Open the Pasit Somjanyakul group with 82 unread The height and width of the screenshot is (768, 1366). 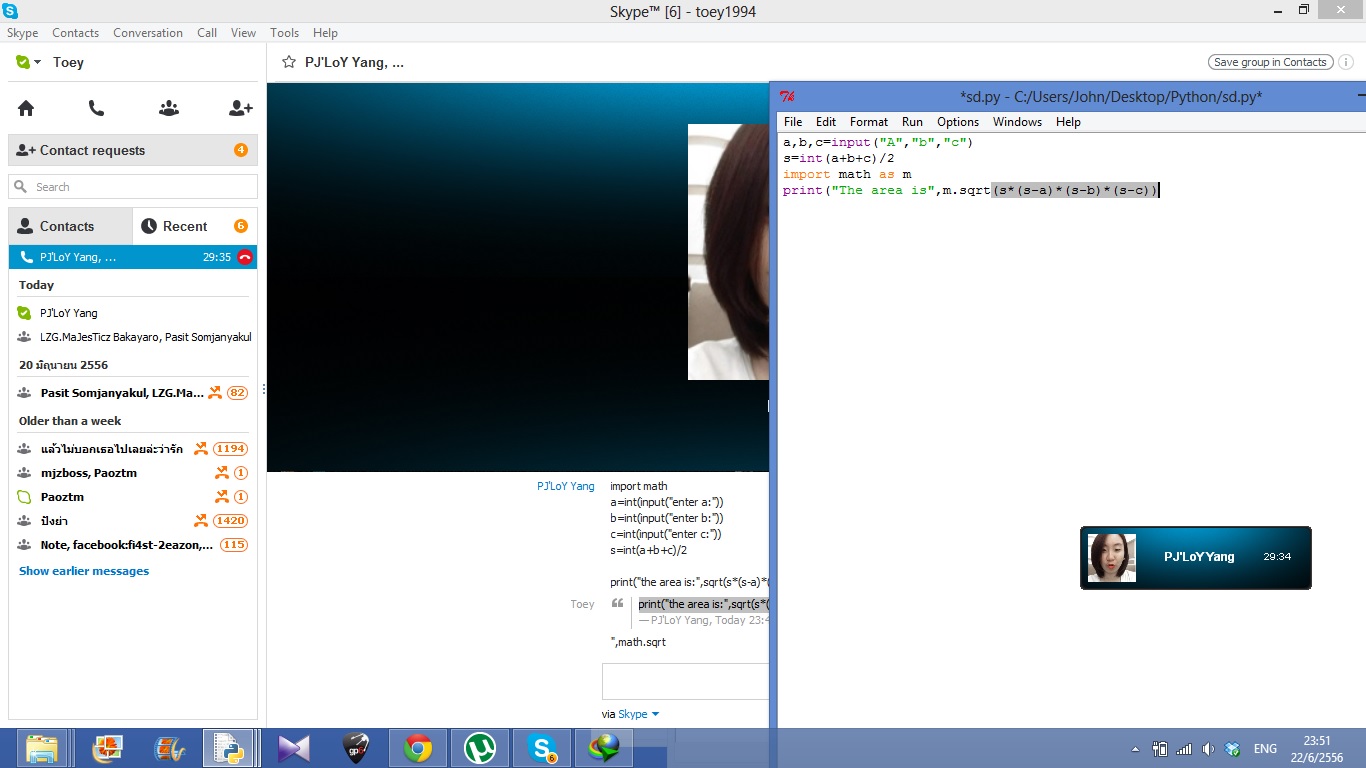(133, 393)
